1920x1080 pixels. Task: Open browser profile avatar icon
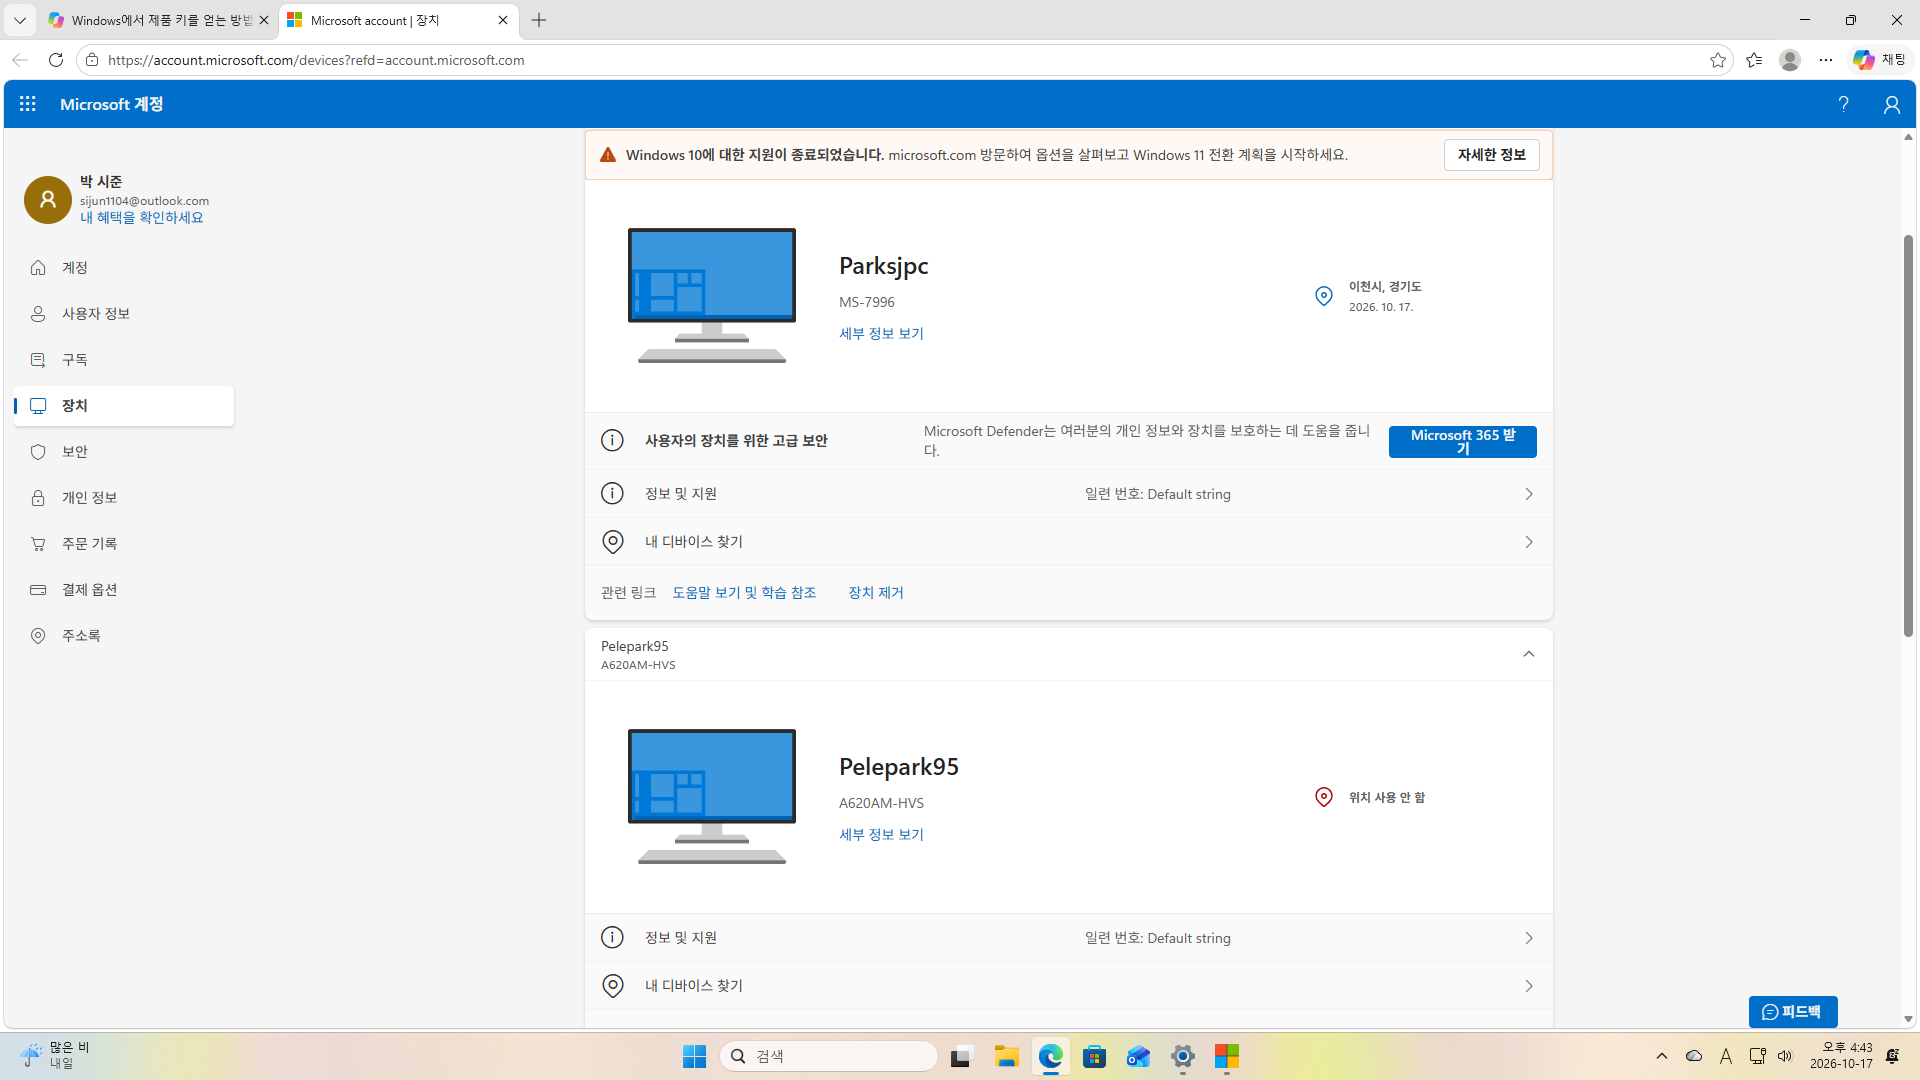[x=1790, y=60]
